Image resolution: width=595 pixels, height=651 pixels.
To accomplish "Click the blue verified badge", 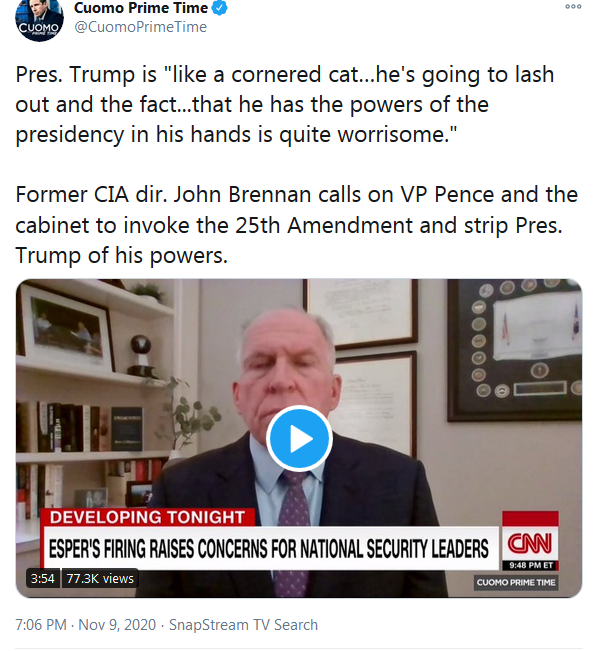I will coord(220,8).
